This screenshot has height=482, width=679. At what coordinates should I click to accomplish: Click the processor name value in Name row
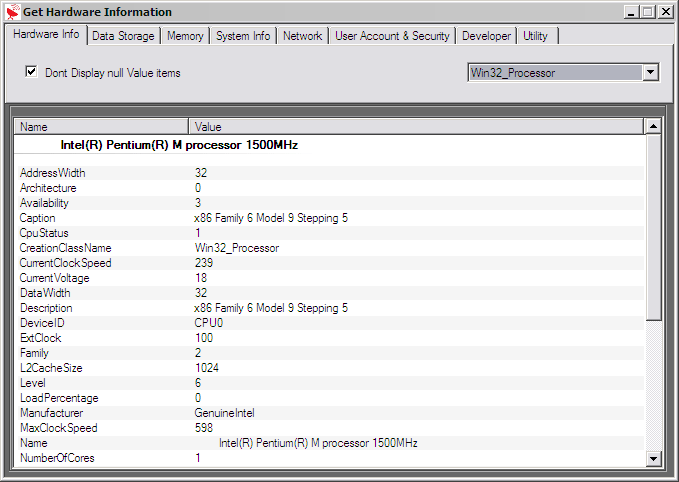(318, 443)
